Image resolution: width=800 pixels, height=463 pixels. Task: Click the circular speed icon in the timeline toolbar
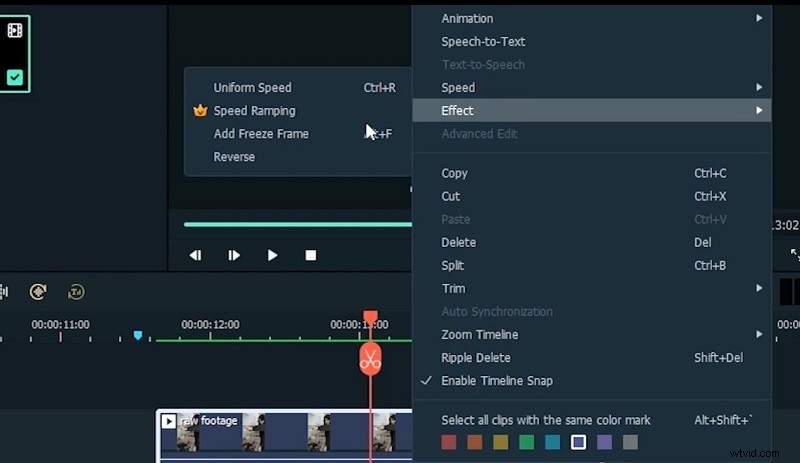pyautogui.click(x=76, y=292)
